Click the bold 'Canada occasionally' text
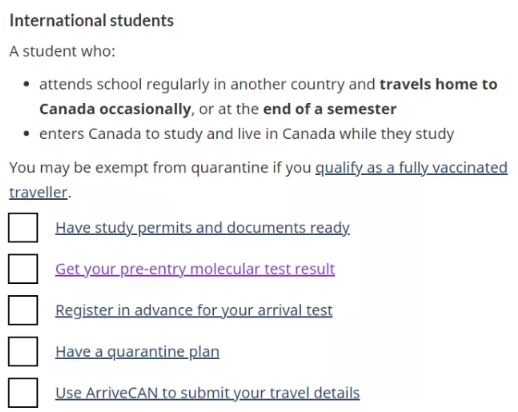 tap(115, 109)
